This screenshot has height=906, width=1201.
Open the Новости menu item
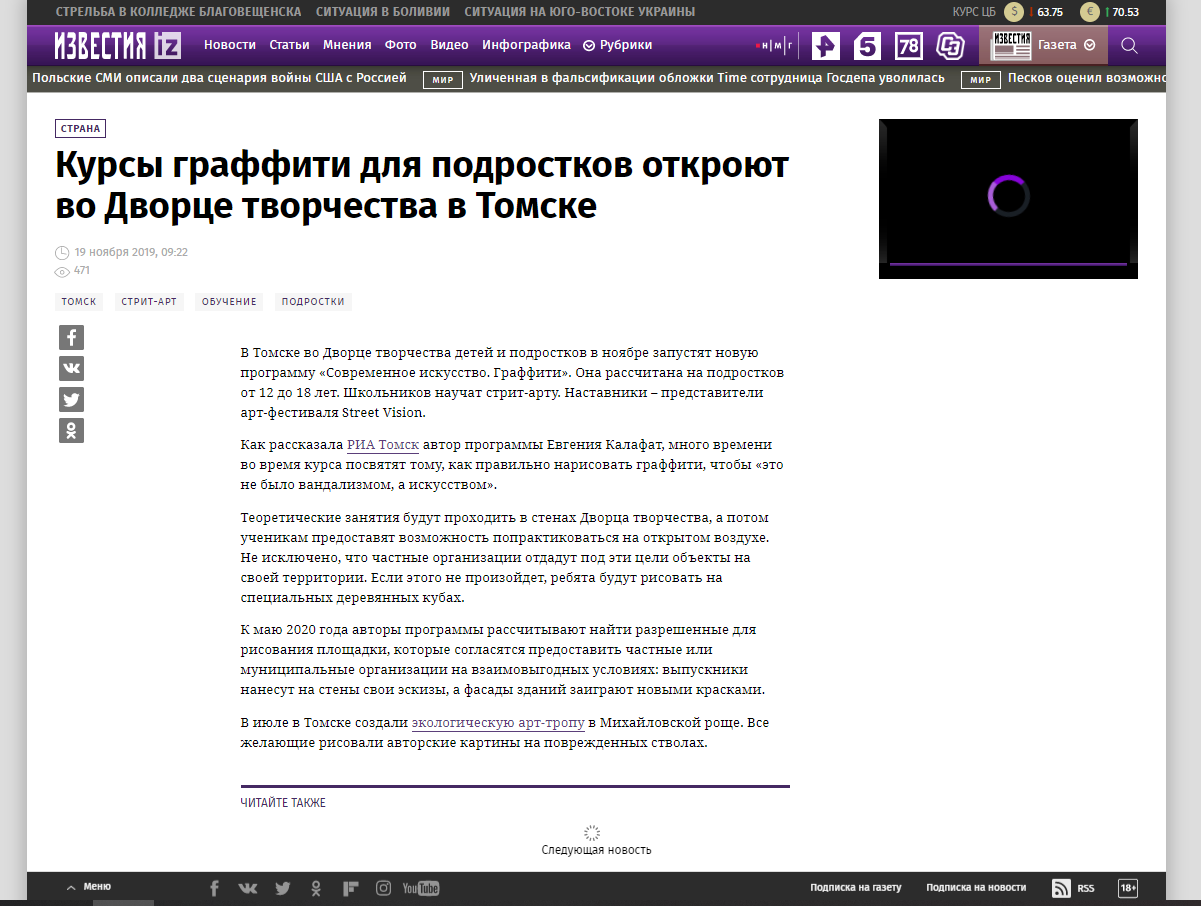[230, 45]
